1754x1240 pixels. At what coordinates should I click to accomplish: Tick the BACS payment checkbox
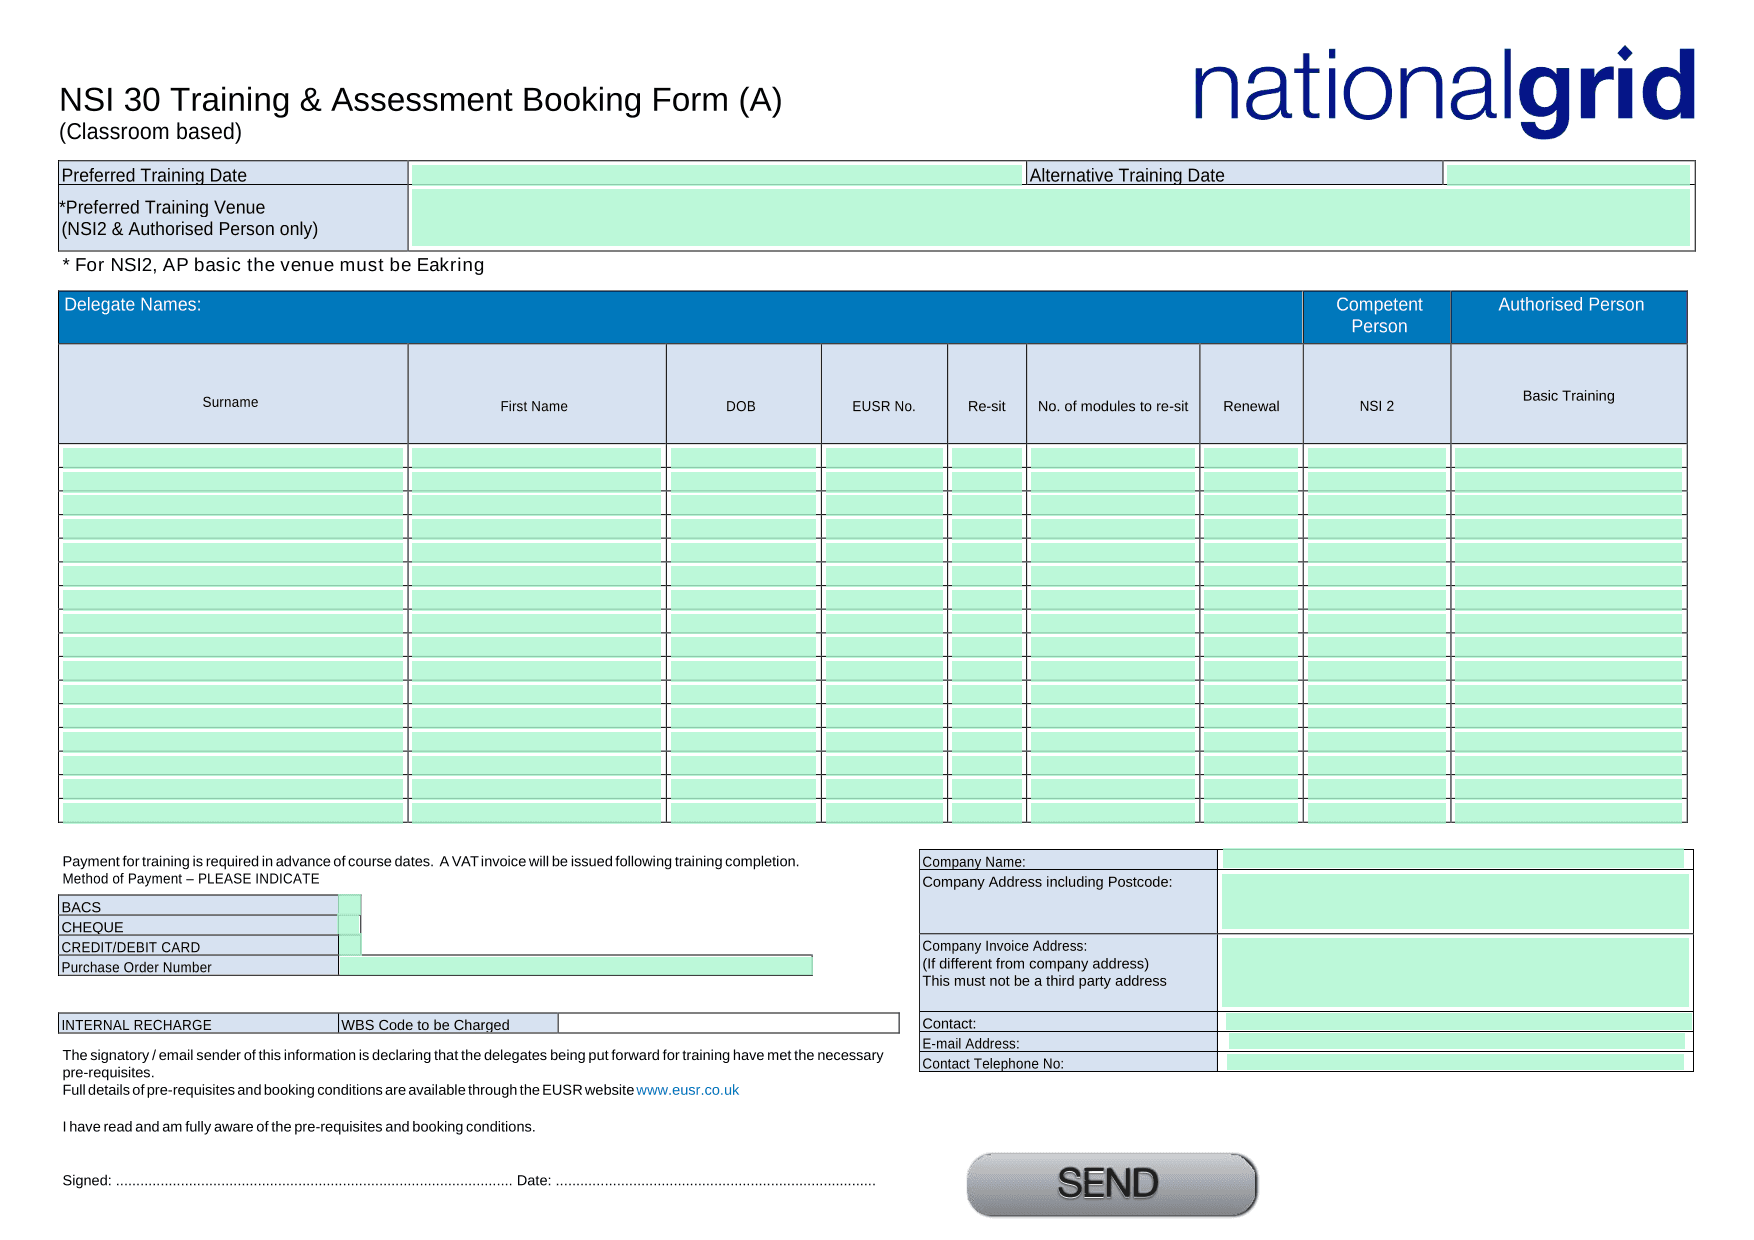tap(350, 905)
